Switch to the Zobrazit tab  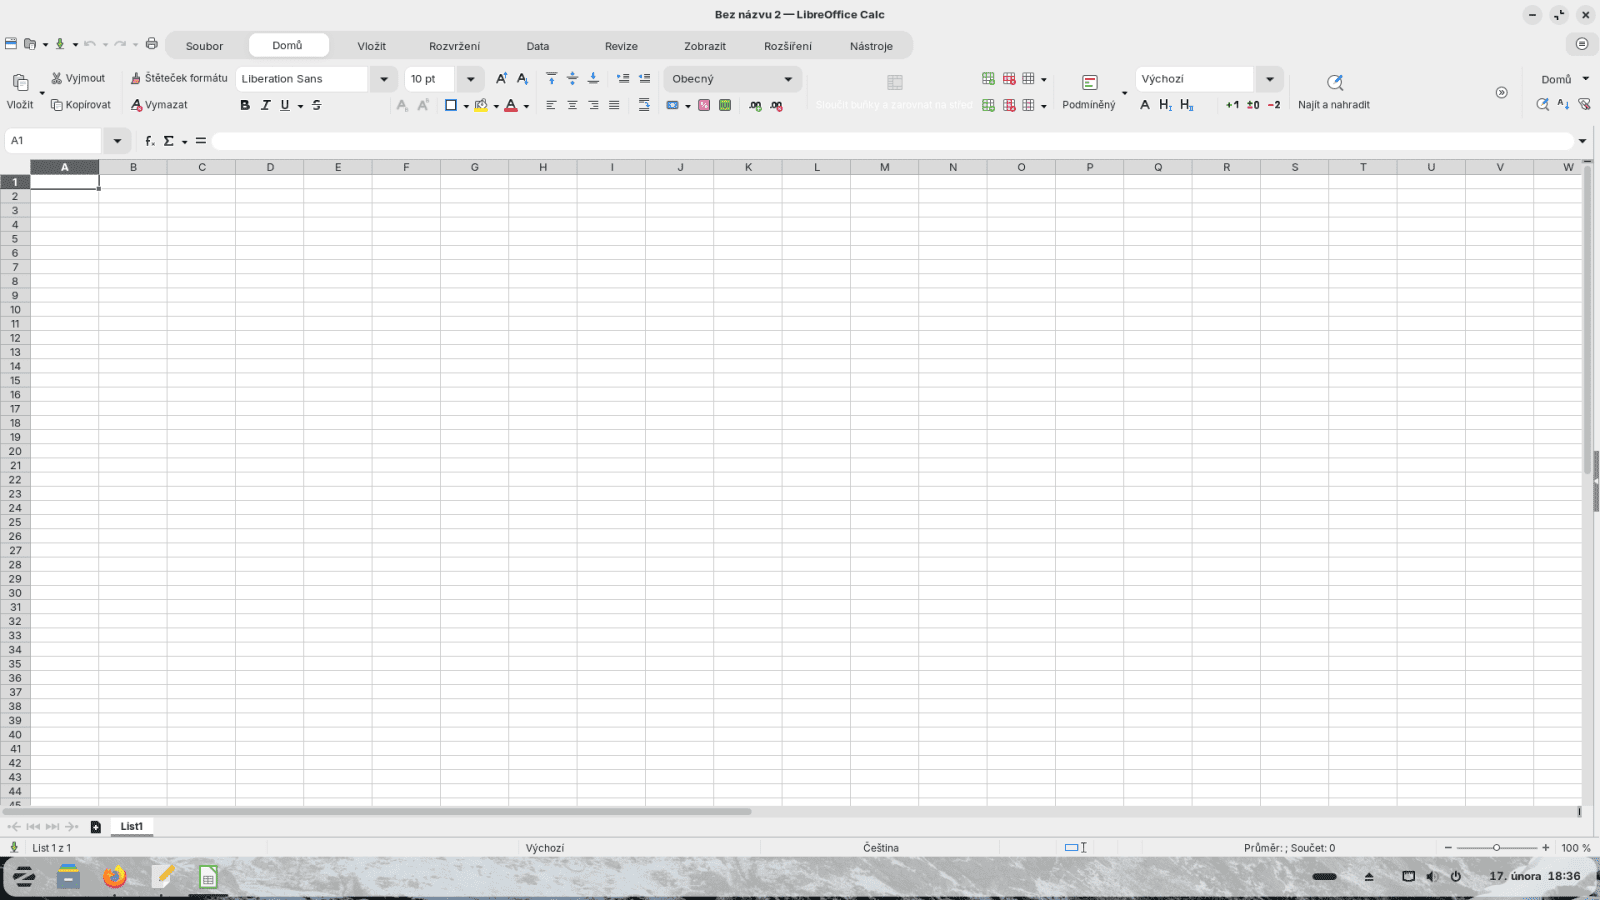click(705, 46)
